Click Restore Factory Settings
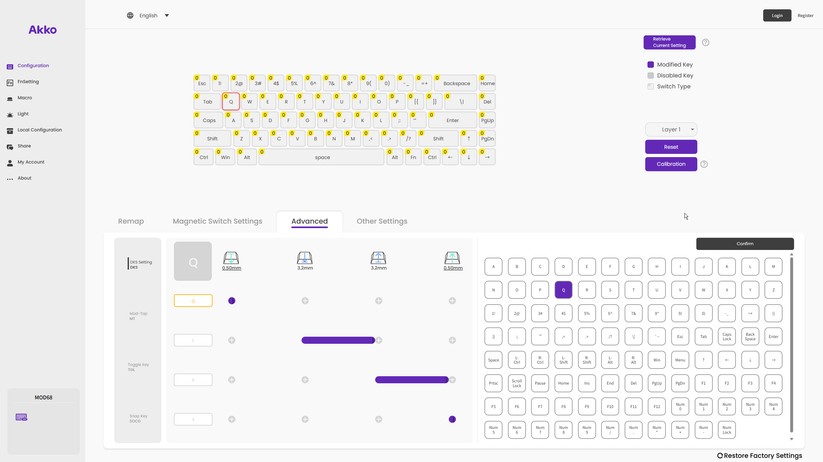 [x=760, y=455]
